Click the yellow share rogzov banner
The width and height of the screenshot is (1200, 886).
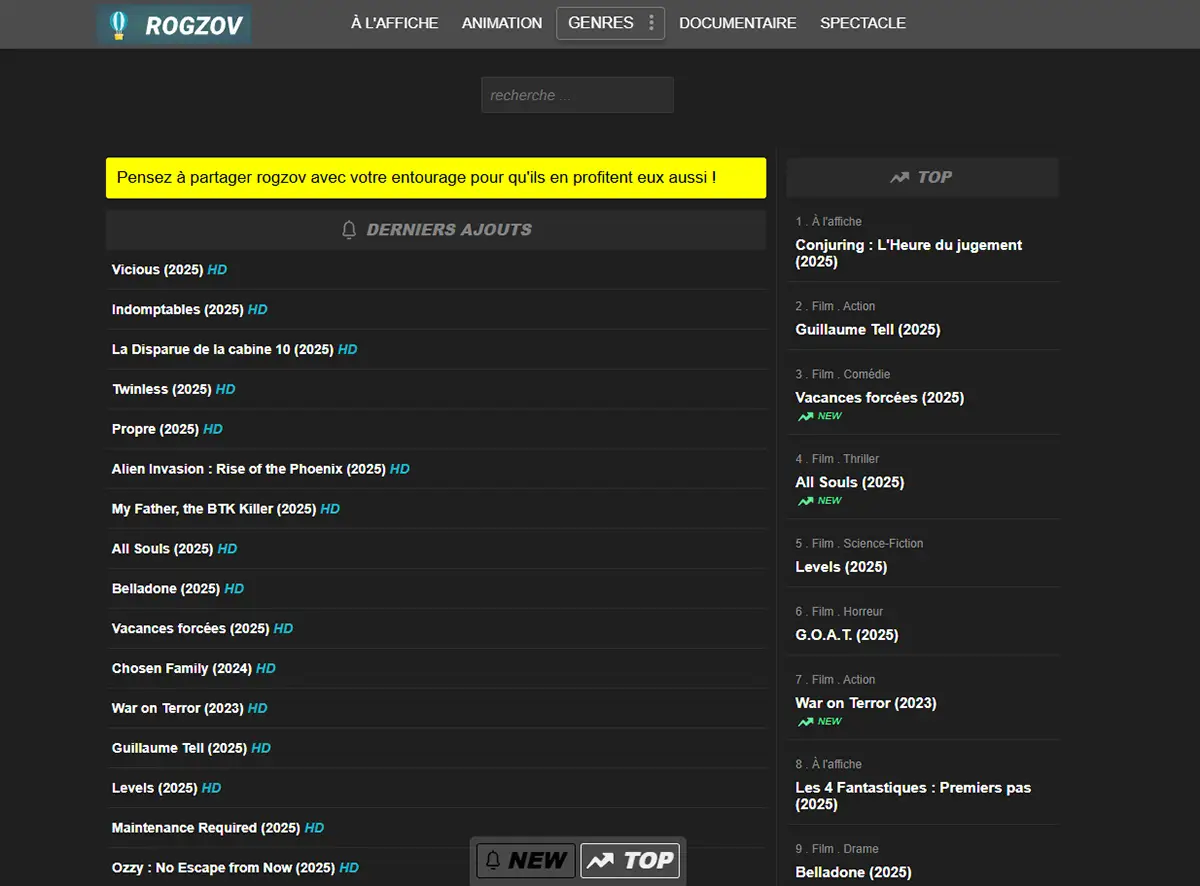click(x=436, y=178)
